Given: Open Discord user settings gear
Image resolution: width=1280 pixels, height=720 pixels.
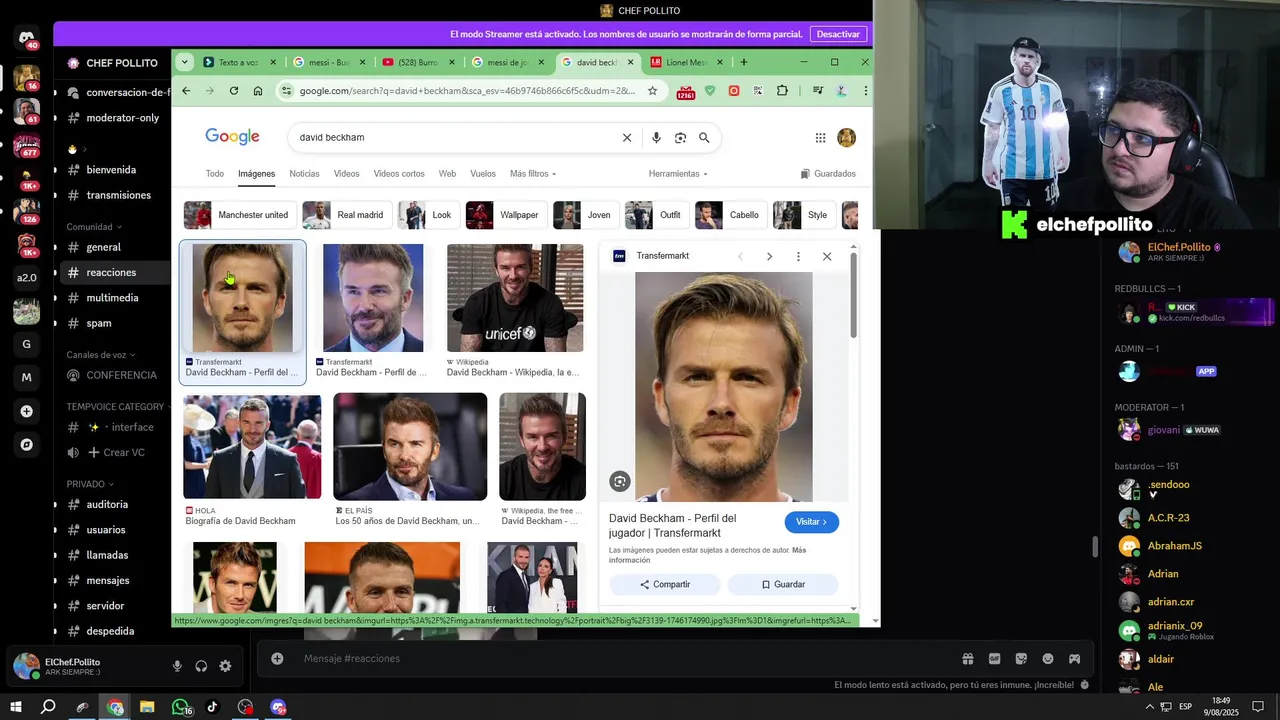Looking at the screenshot, I should point(225,666).
